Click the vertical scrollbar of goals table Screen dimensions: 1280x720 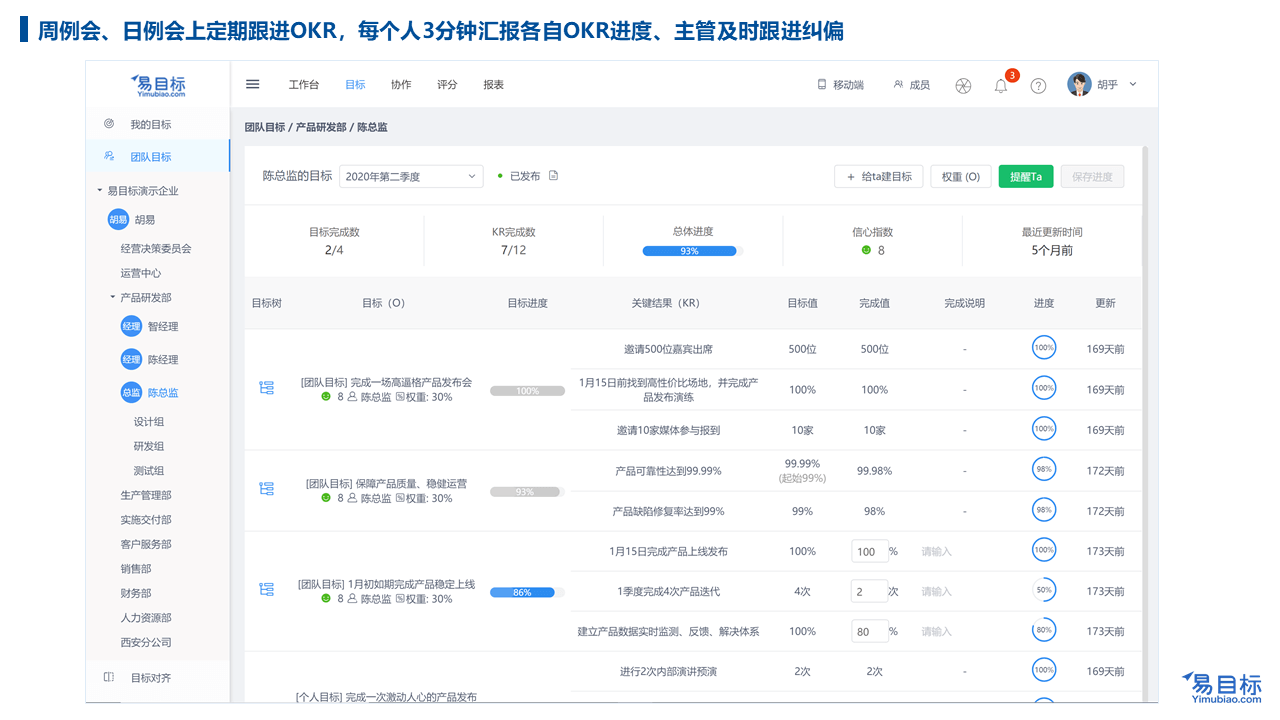click(1145, 425)
